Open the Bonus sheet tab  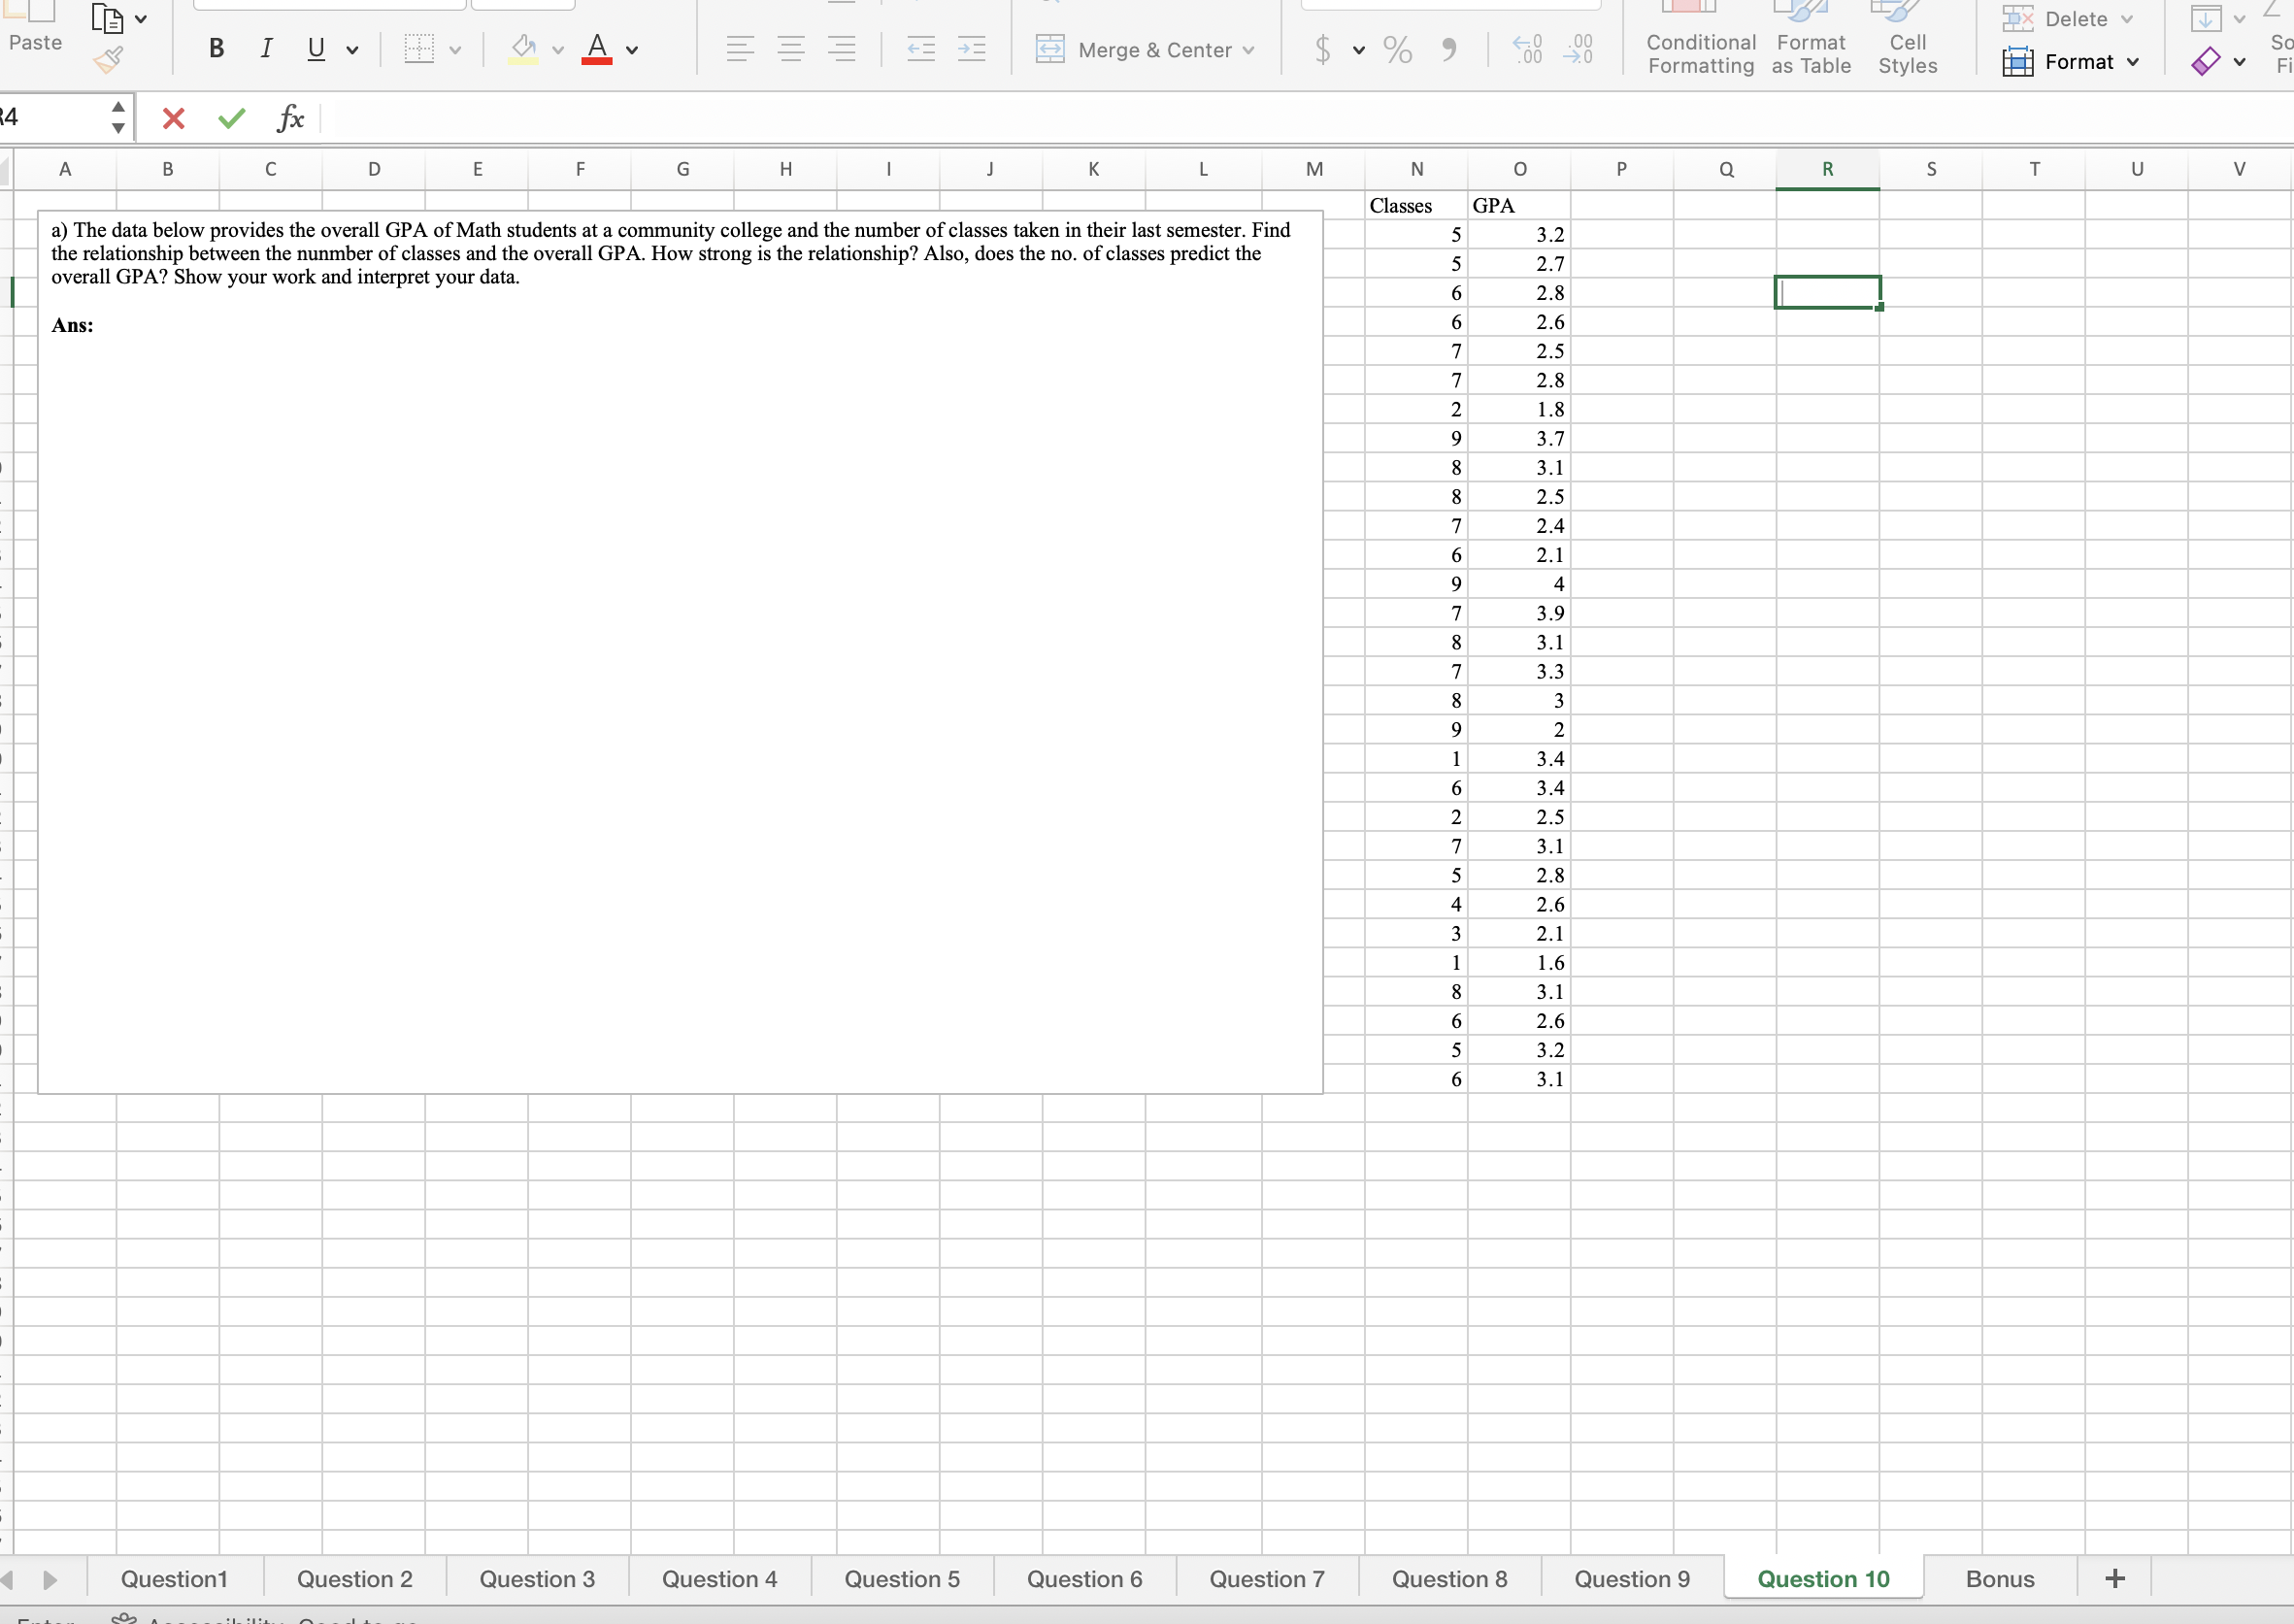point(1999,1578)
